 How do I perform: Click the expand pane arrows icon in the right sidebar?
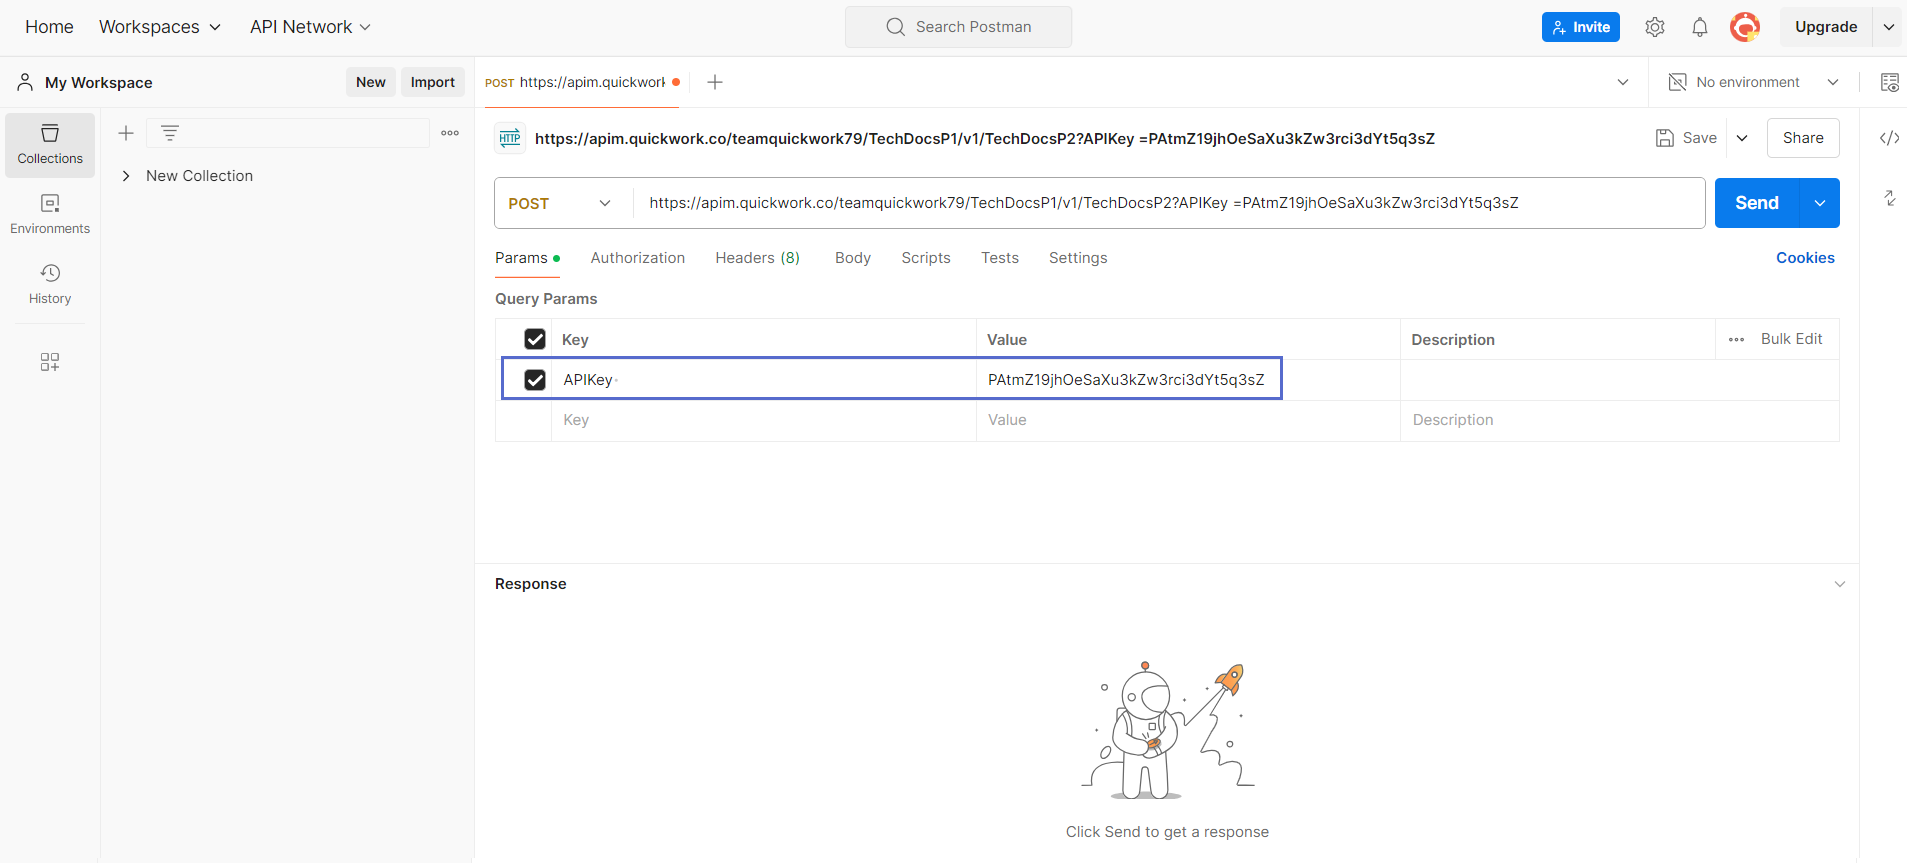tap(1889, 198)
